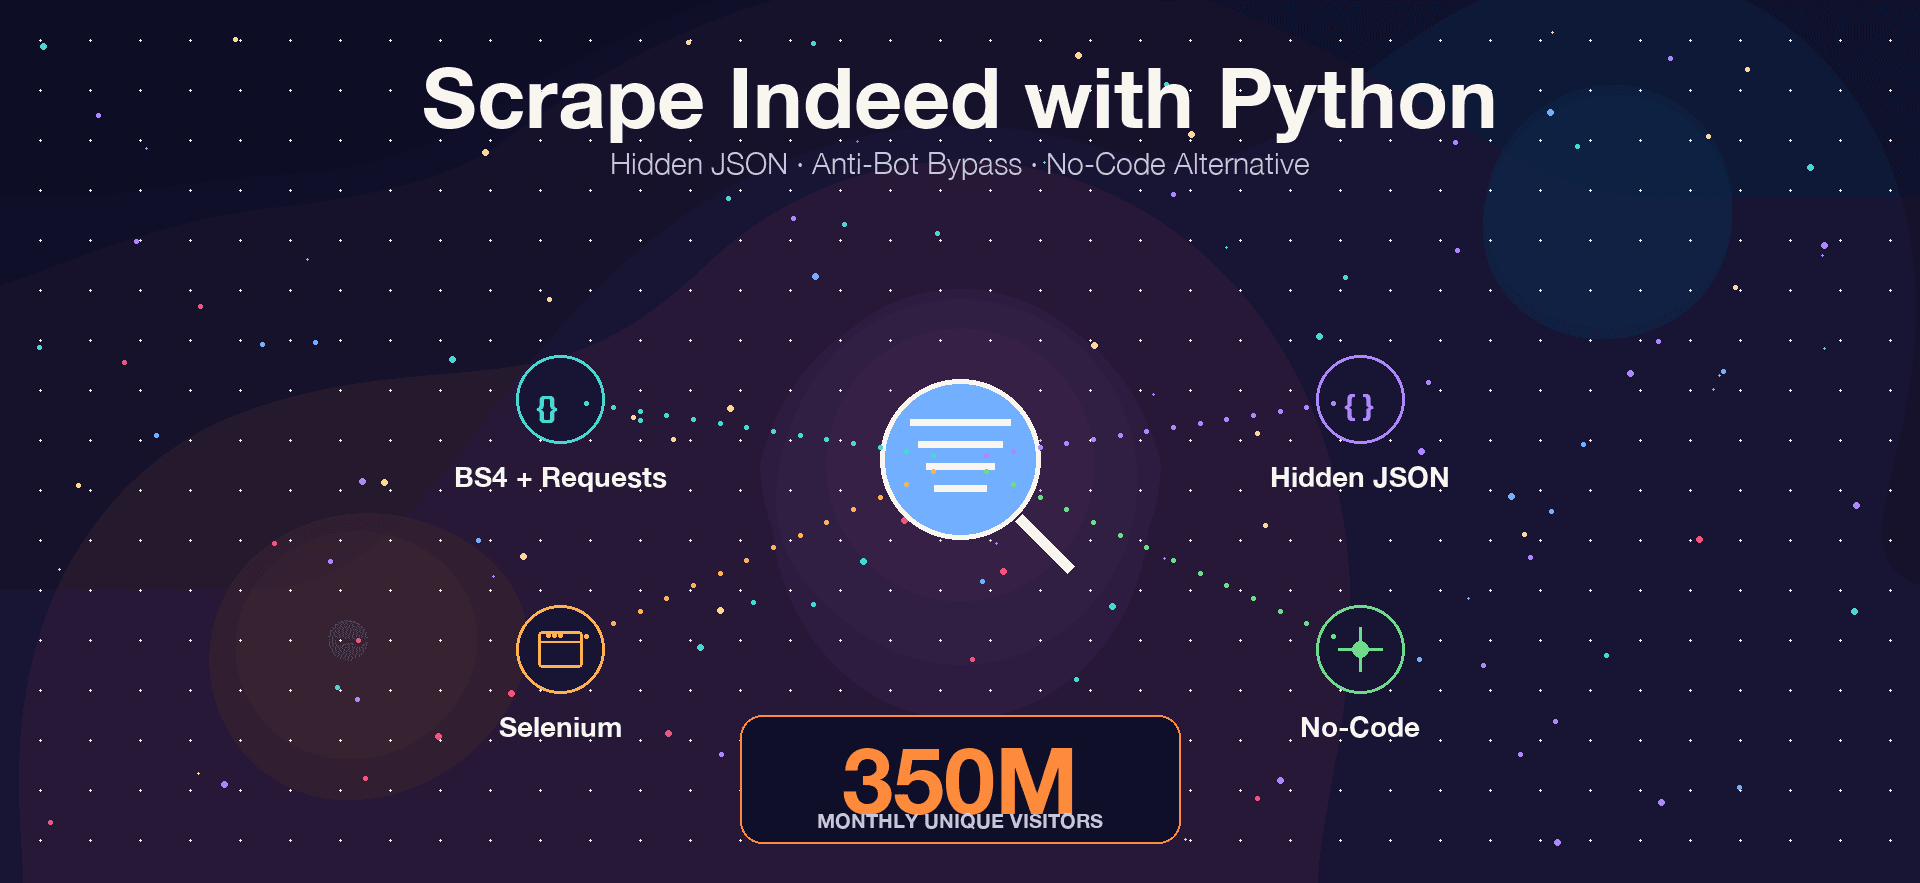Click the 'Hidden JSON' label under the purple icon
Image resolution: width=1920 pixels, height=883 pixels.
pyautogui.click(x=1360, y=478)
